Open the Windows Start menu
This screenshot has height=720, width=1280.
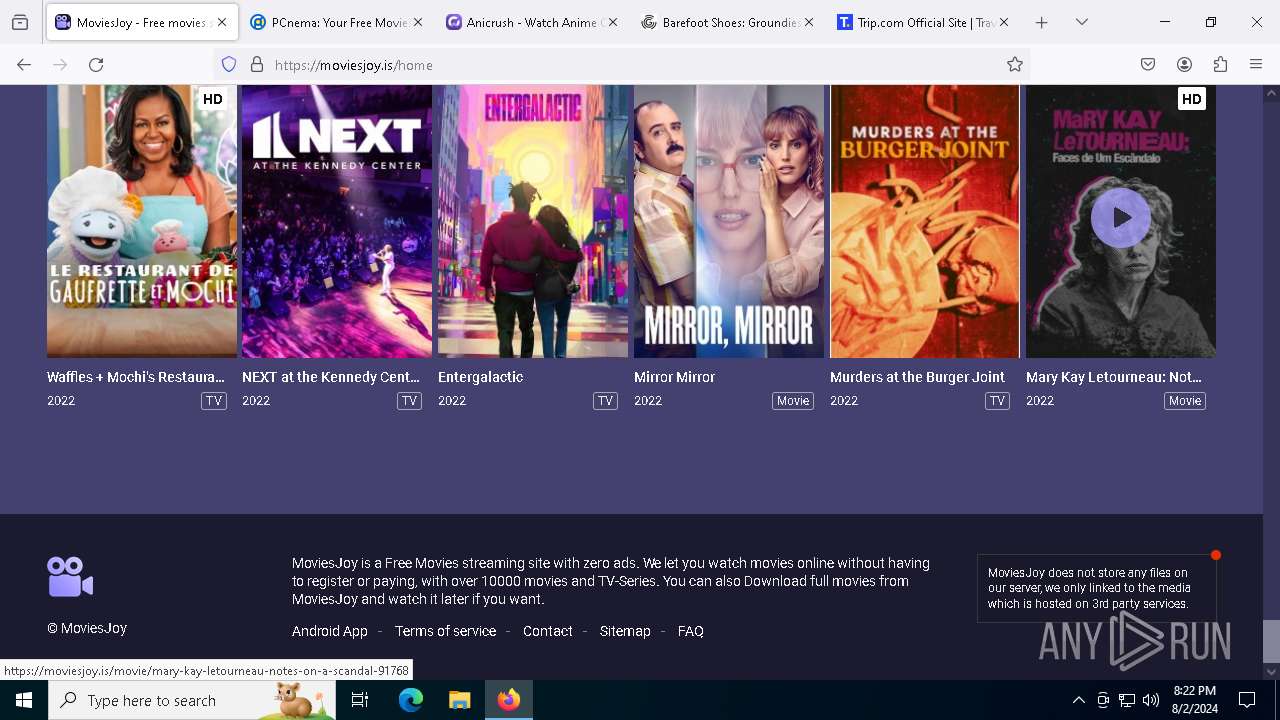point(24,700)
